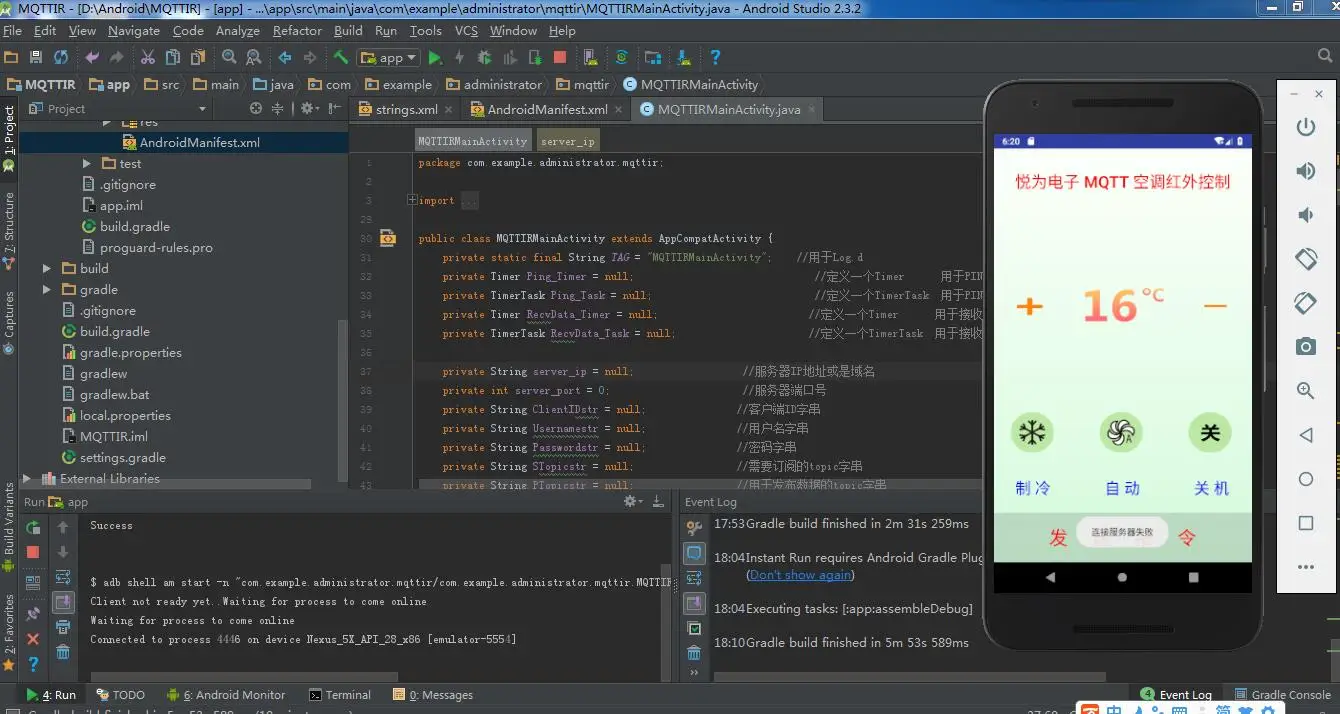This screenshot has width=1340, height=714.
Task: Click emulator volume up icon
Action: [x=1305, y=171]
